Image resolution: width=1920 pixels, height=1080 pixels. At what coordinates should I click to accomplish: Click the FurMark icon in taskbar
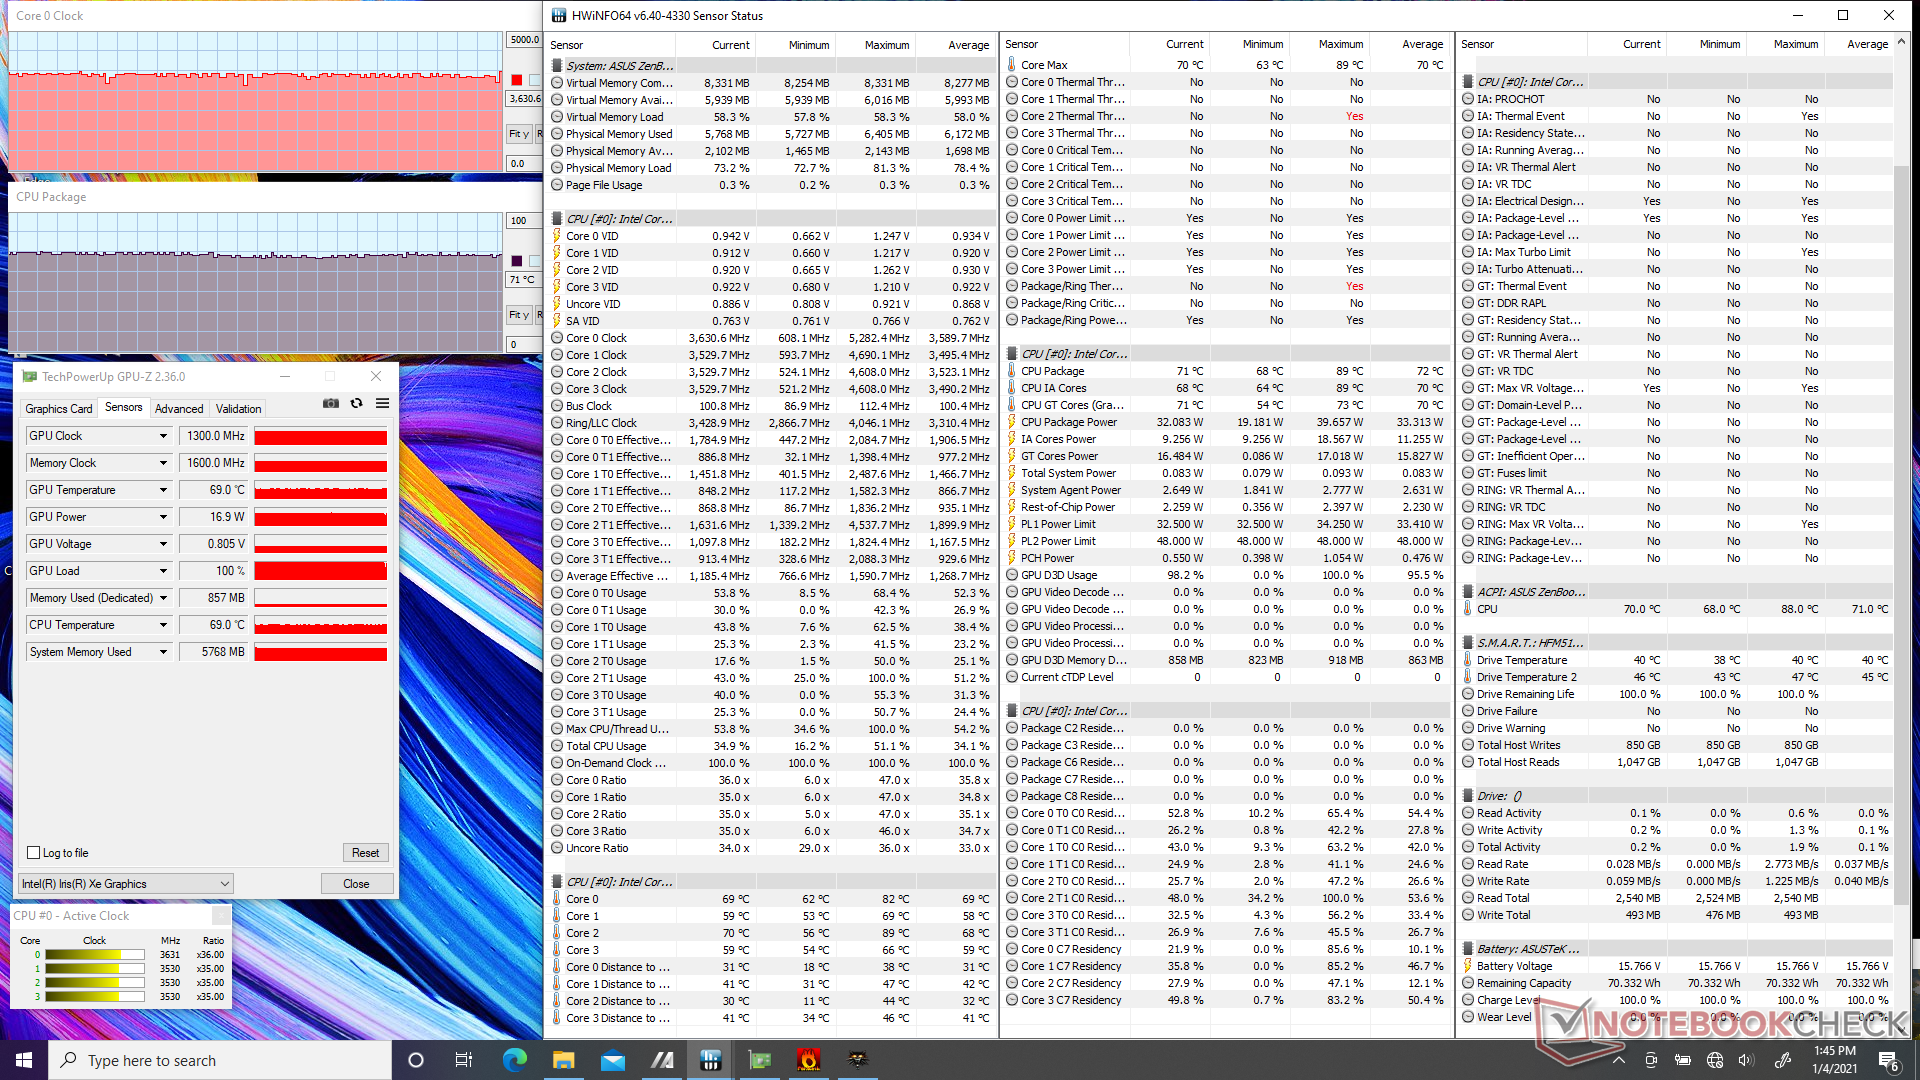tap(808, 1060)
